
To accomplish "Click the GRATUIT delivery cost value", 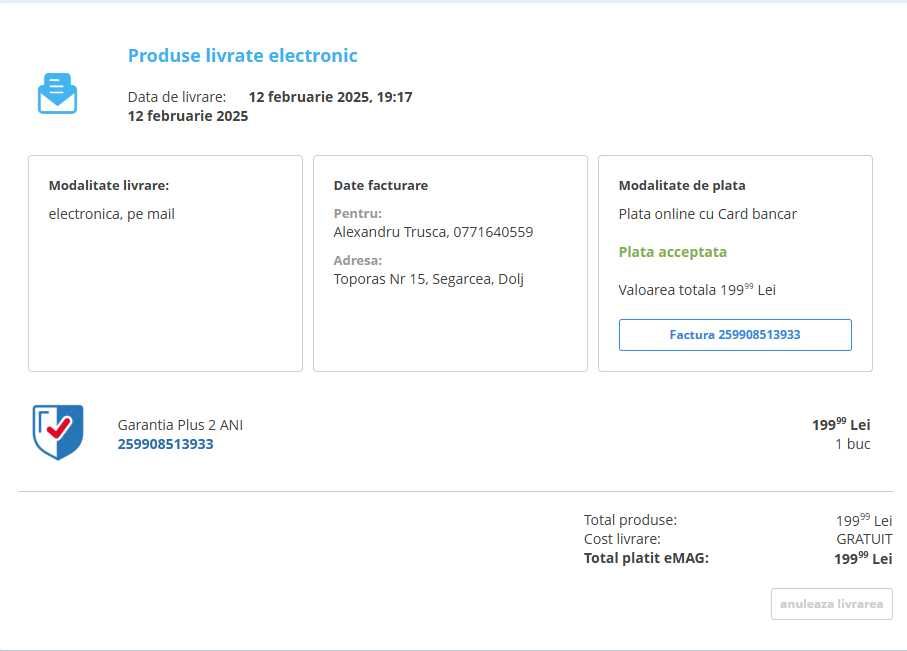I will [864, 539].
